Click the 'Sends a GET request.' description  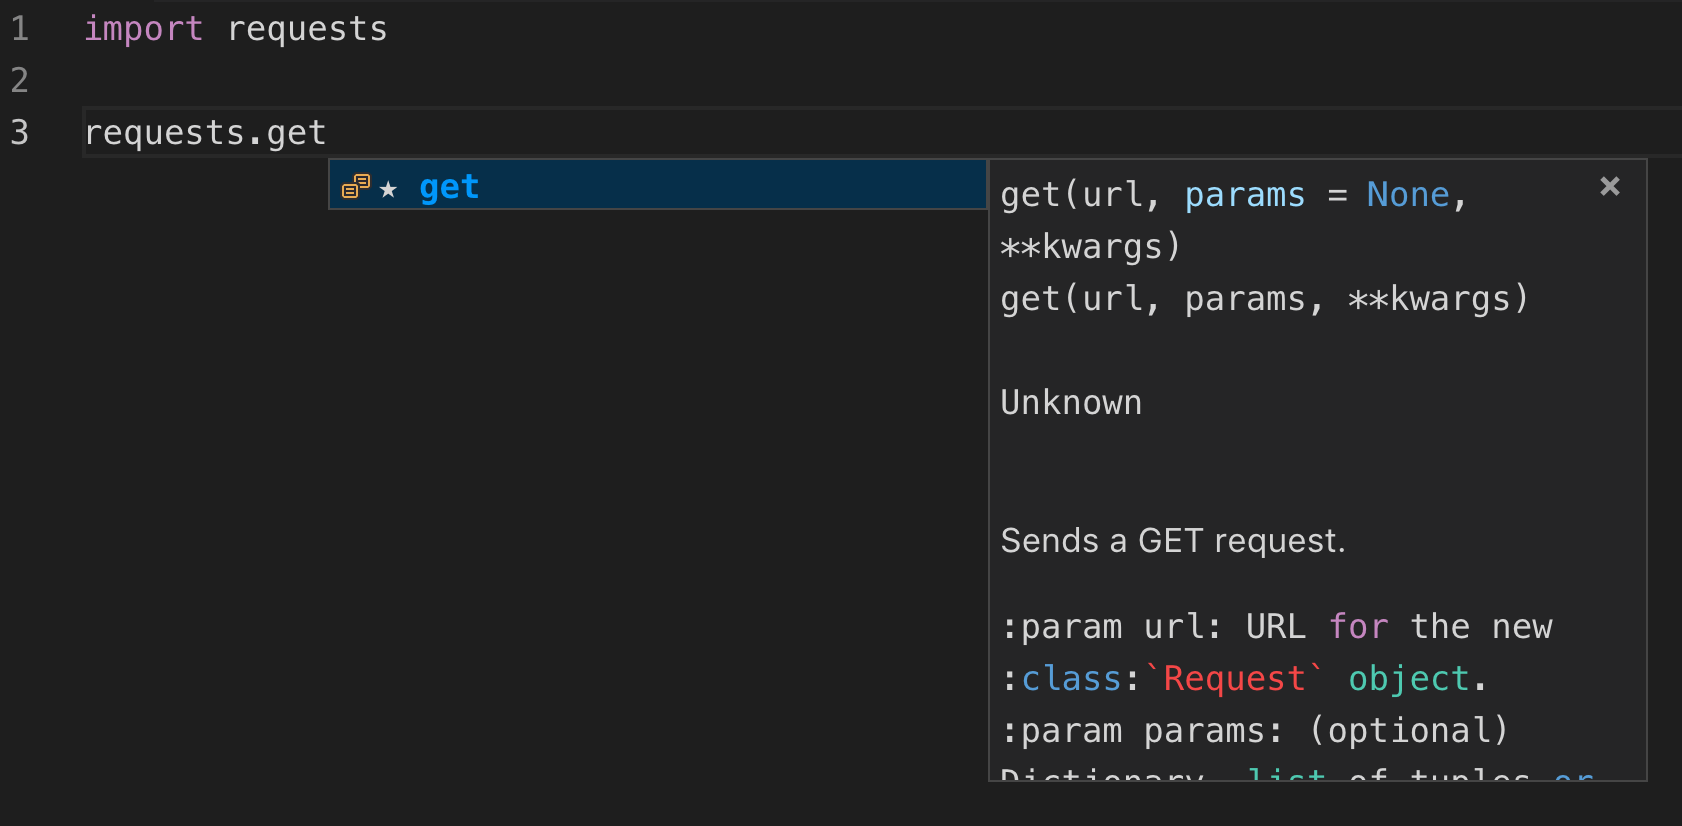[x=1172, y=541]
